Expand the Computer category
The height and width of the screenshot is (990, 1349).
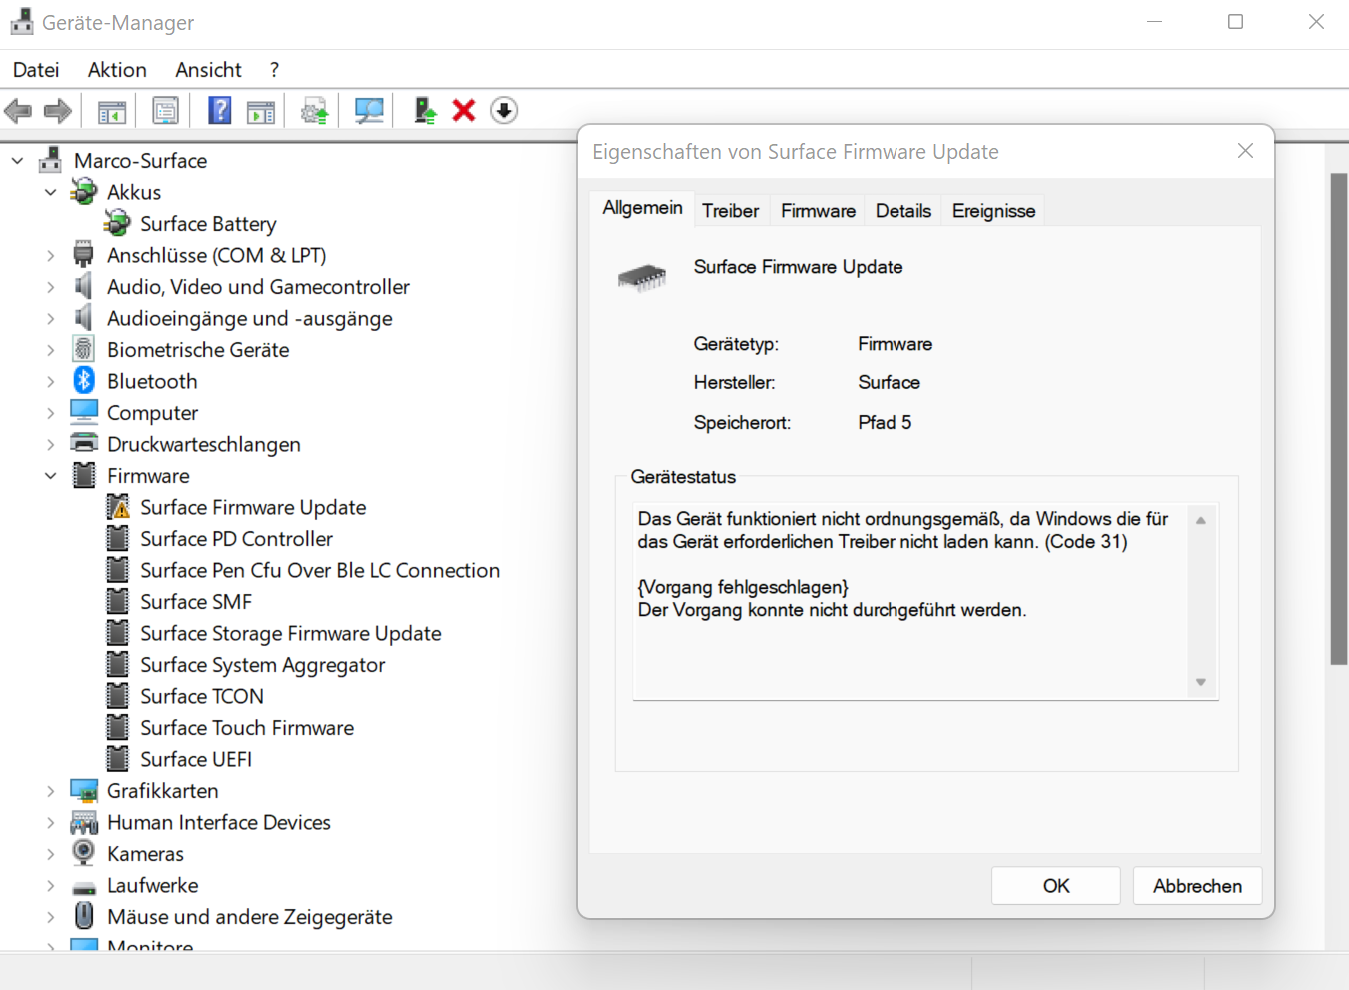pyautogui.click(x=51, y=413)
